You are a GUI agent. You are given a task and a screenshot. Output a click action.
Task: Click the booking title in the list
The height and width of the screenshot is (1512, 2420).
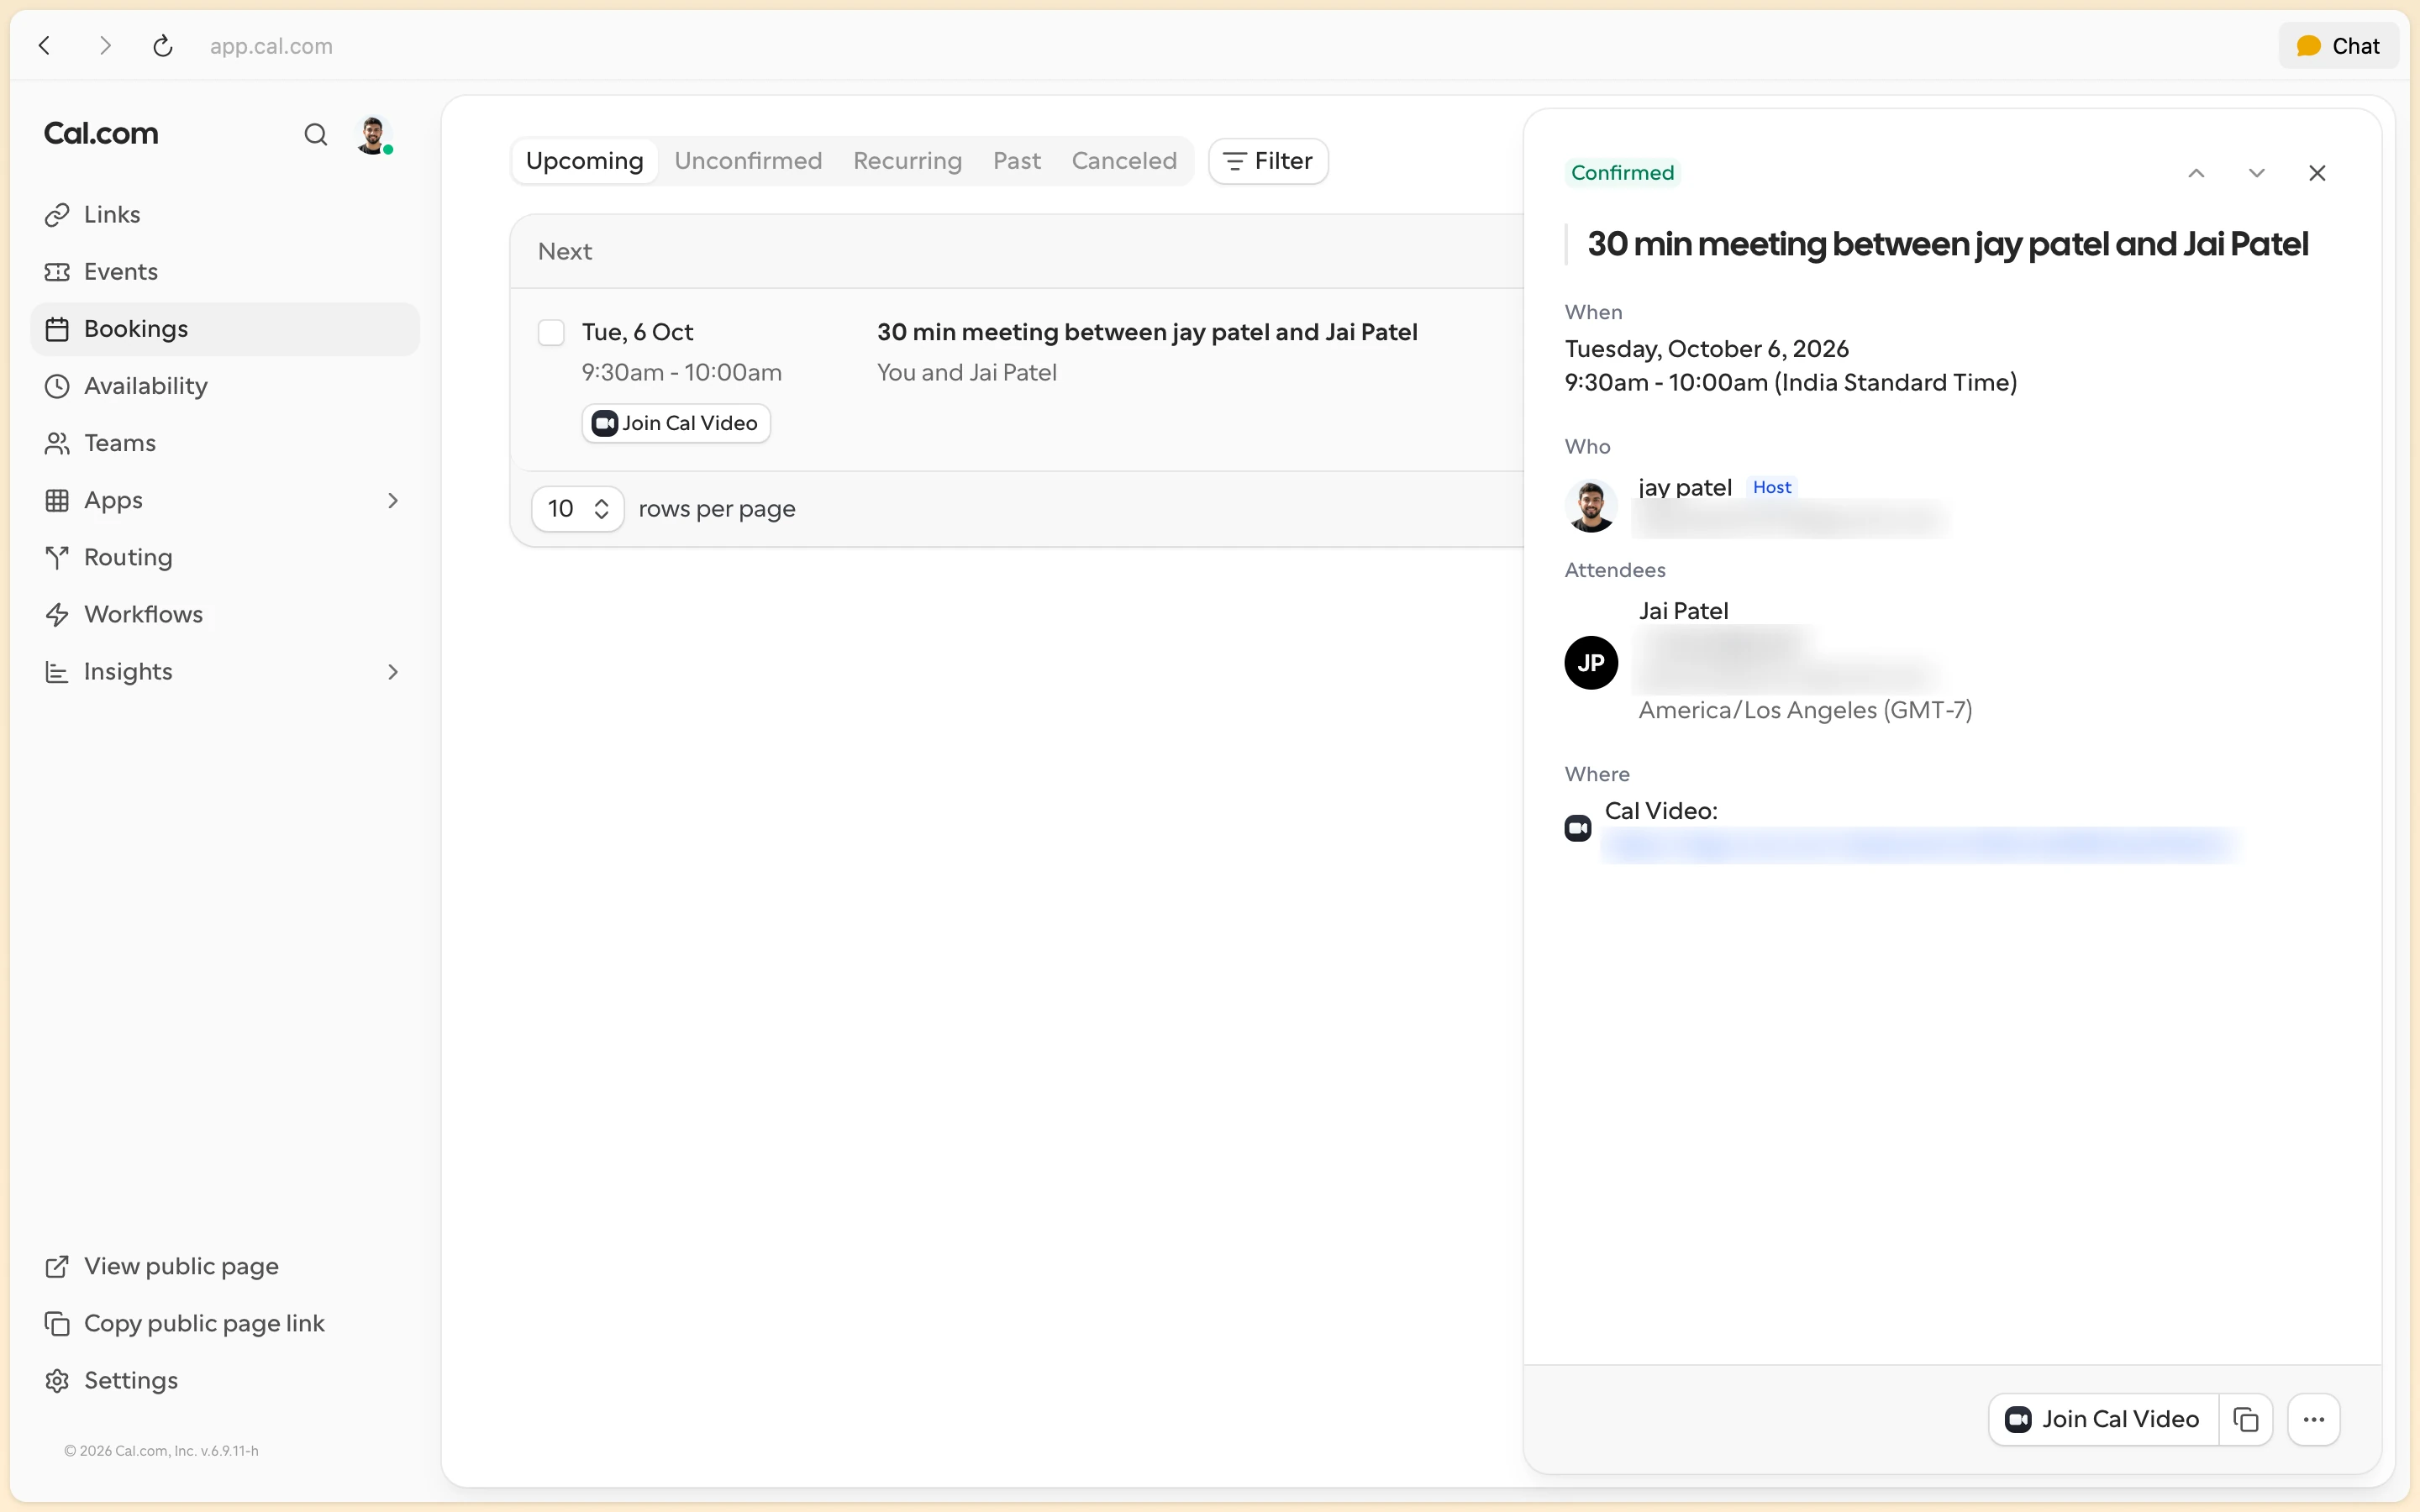pyautogui.click(x=1147, y=332)
